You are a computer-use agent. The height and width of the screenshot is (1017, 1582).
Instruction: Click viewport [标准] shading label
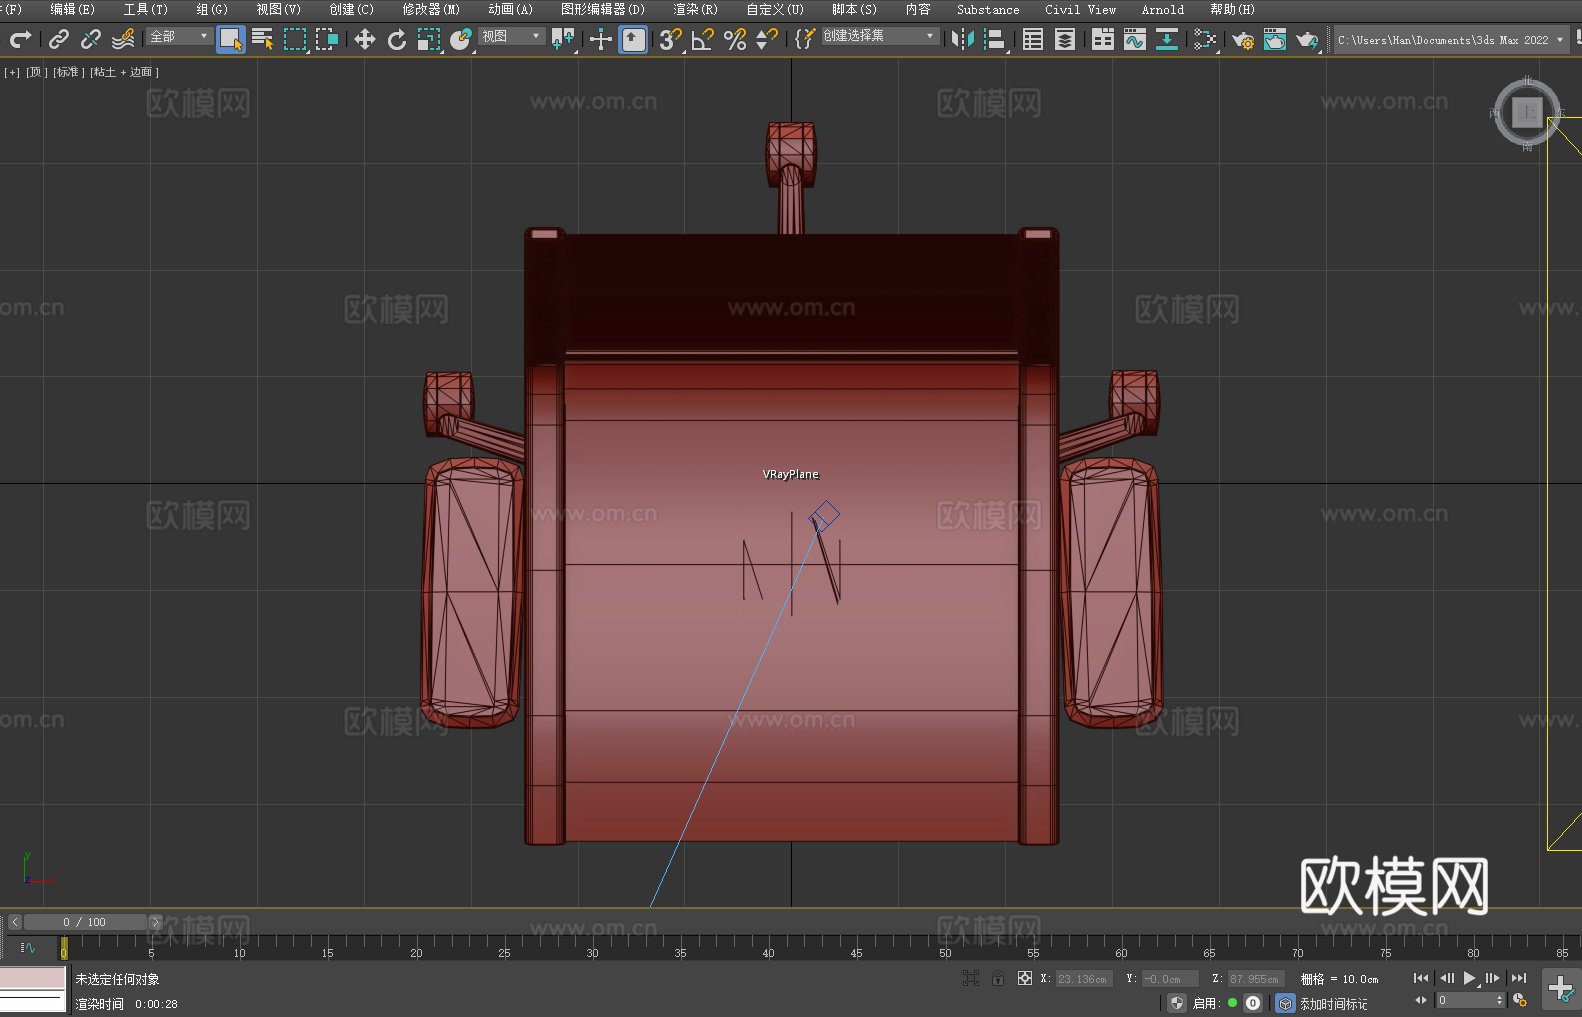point(68,72)
